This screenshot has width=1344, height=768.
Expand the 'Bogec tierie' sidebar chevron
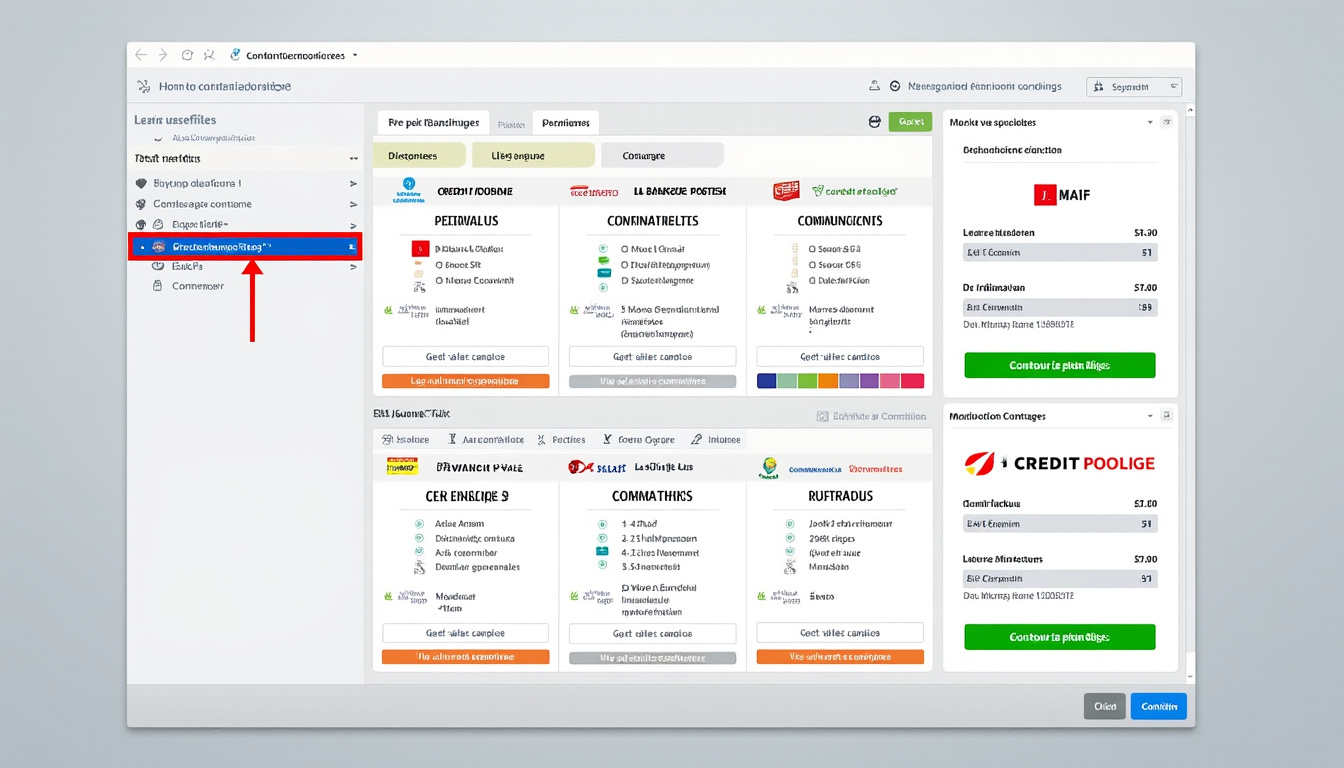click(353, 225)
